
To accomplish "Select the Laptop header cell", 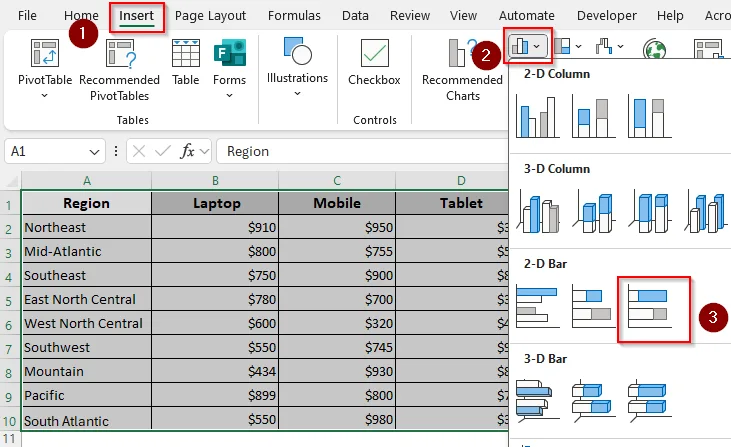I will pos(215,203).
